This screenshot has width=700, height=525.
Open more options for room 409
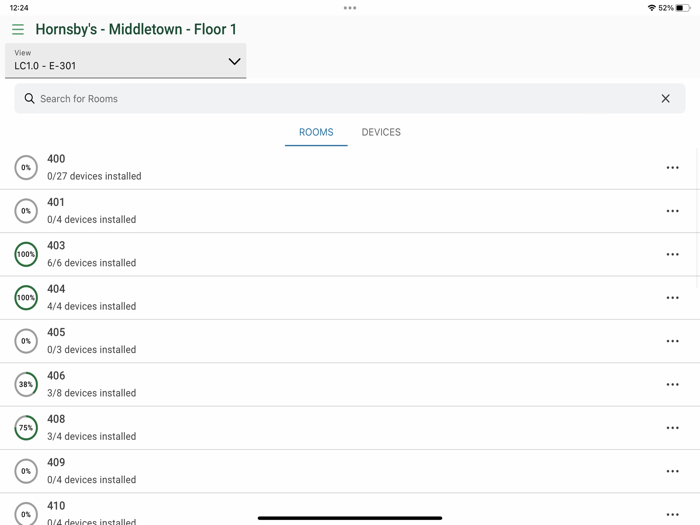[672, 471]
